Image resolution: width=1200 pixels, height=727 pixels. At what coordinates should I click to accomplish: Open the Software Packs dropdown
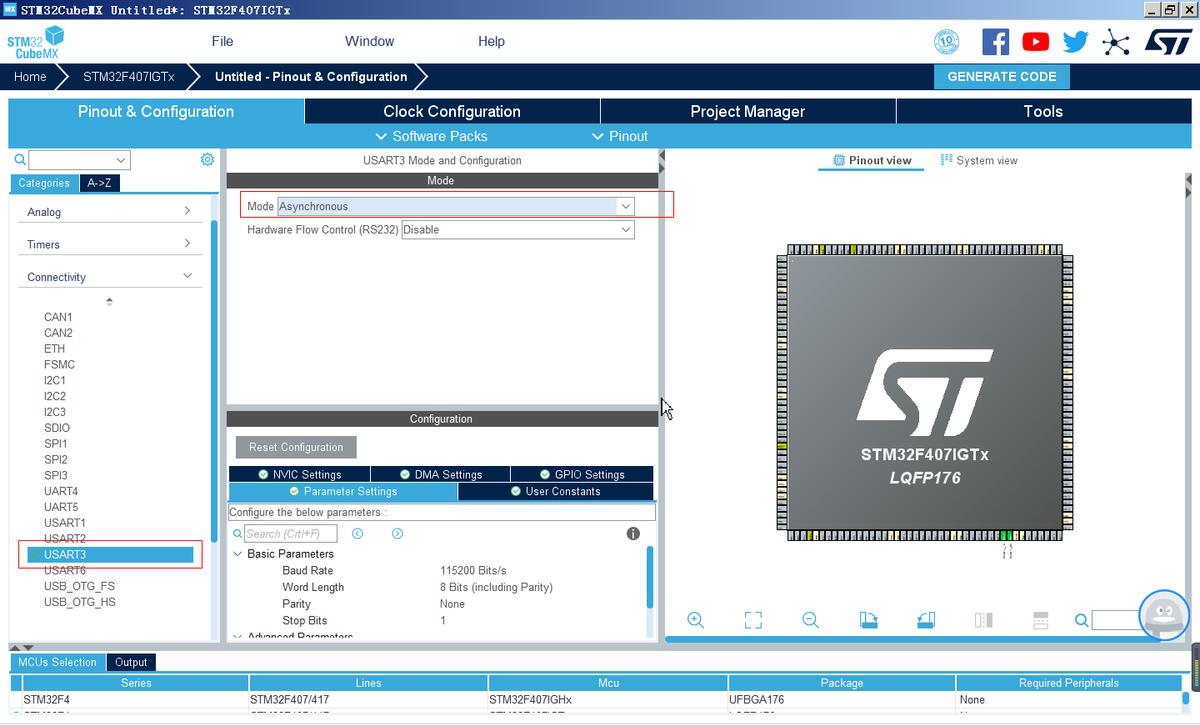click(431, 136)
